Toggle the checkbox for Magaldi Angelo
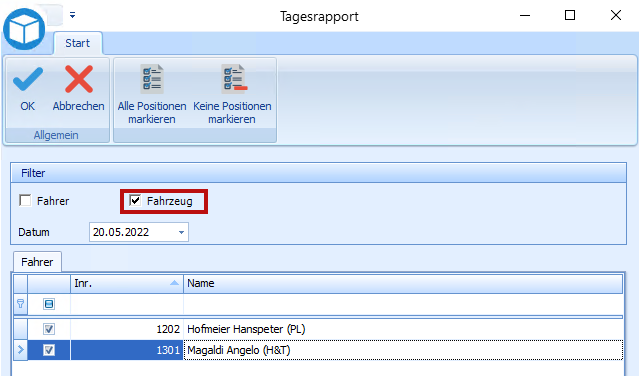The height and width of the screenshot is (376, 639). [x=49, y=350]
